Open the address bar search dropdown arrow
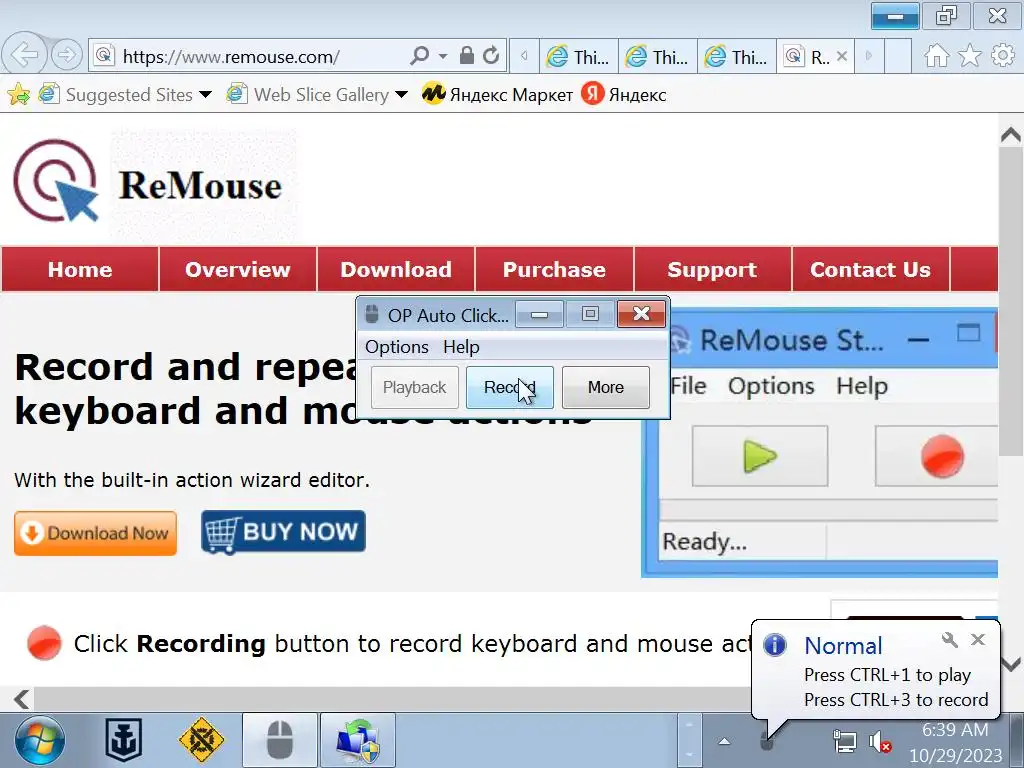1024x768 pixels. click(443, 56)
